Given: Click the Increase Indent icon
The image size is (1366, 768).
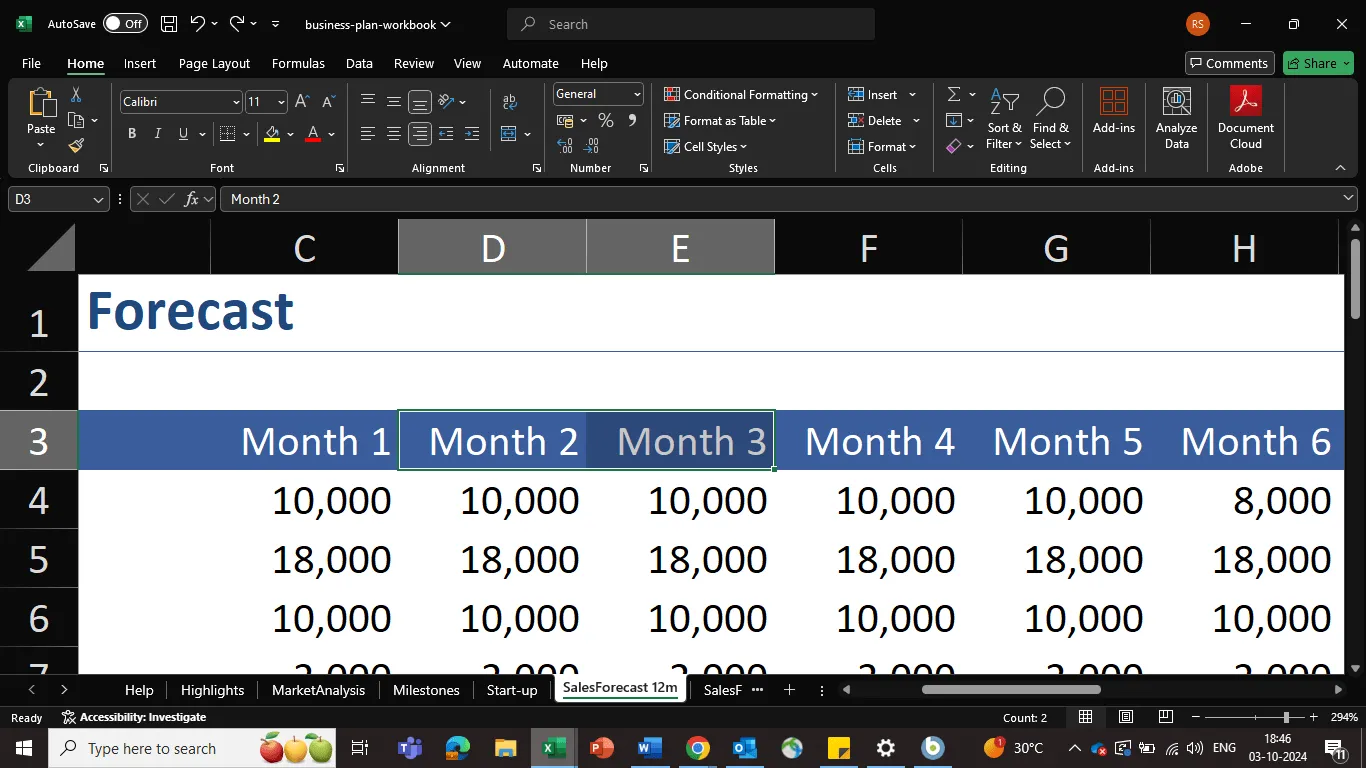Looking at the screenshot, I should [x=472, y=134].
